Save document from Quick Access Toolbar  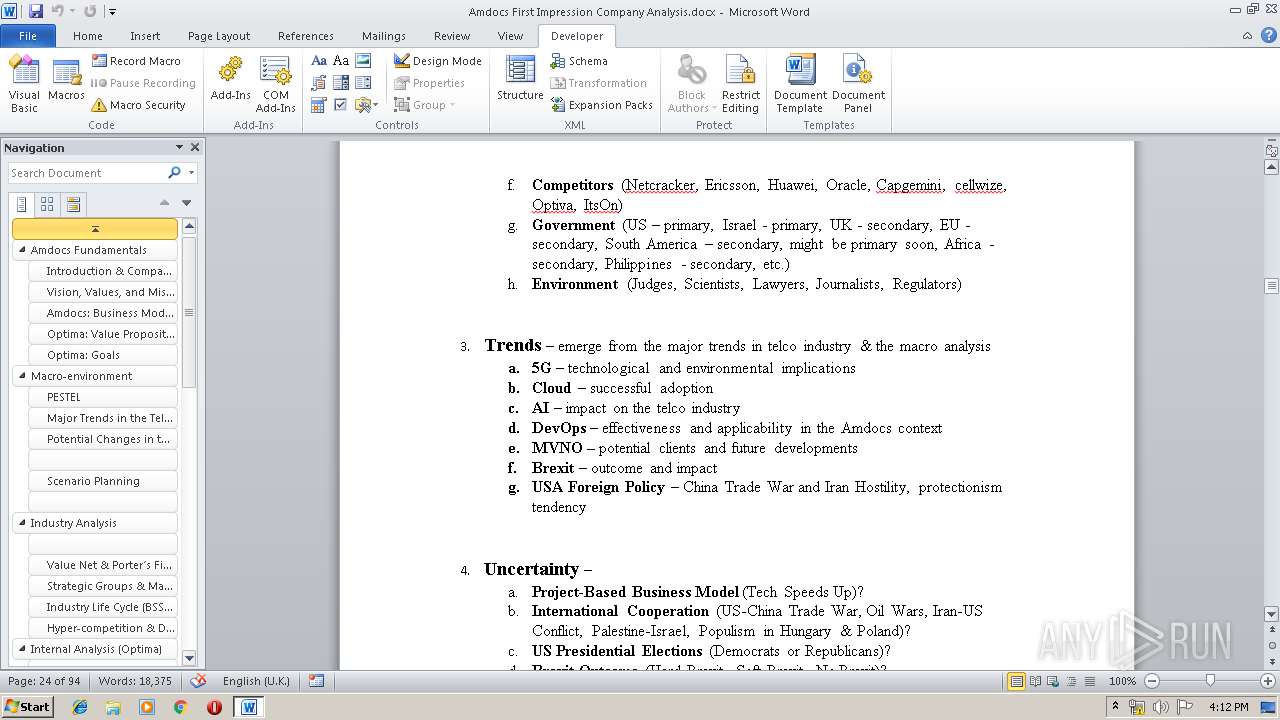point(36,11)
